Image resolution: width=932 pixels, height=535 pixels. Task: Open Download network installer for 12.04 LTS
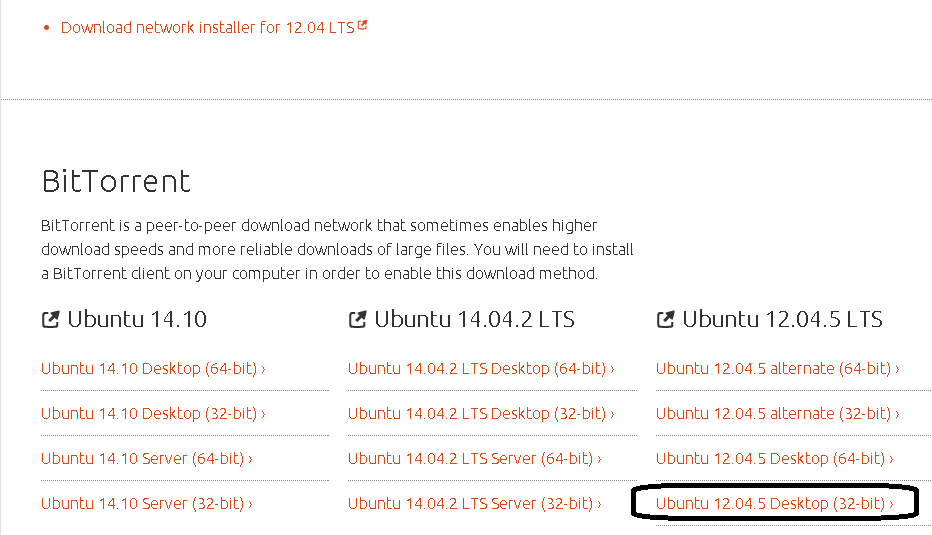[207, 28]
